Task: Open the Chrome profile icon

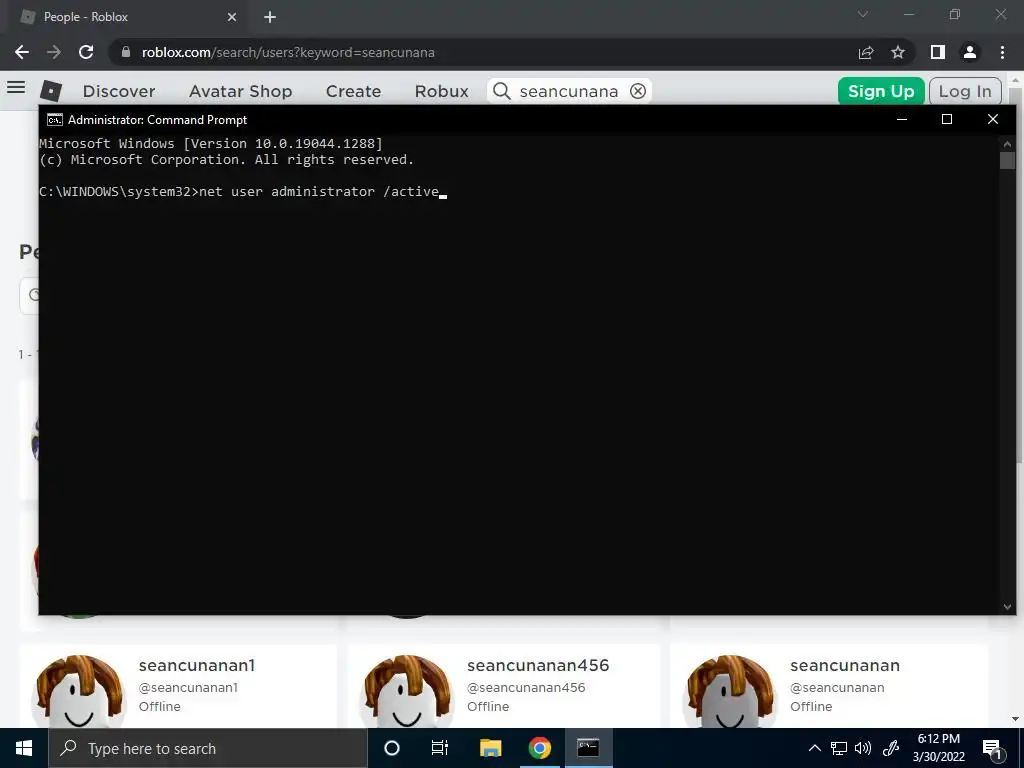Action: (970, 52)
